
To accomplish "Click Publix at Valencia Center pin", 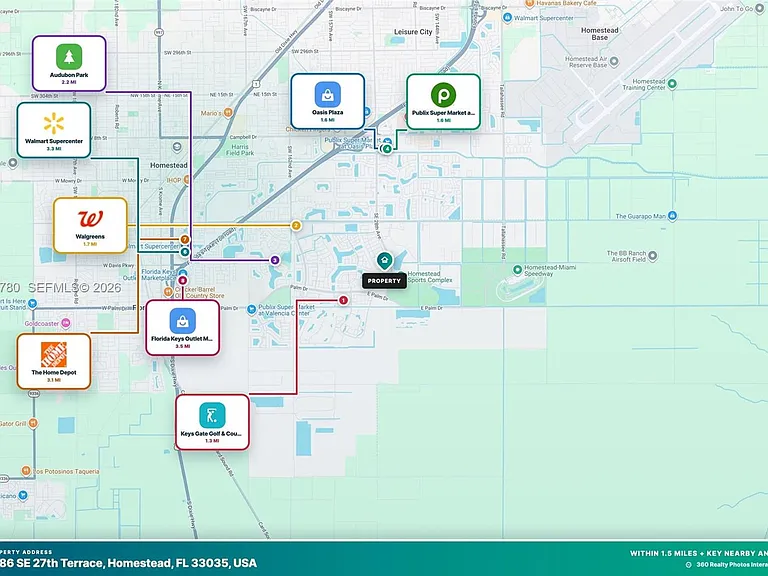I will pyautogui.click(x=252, y=310).
